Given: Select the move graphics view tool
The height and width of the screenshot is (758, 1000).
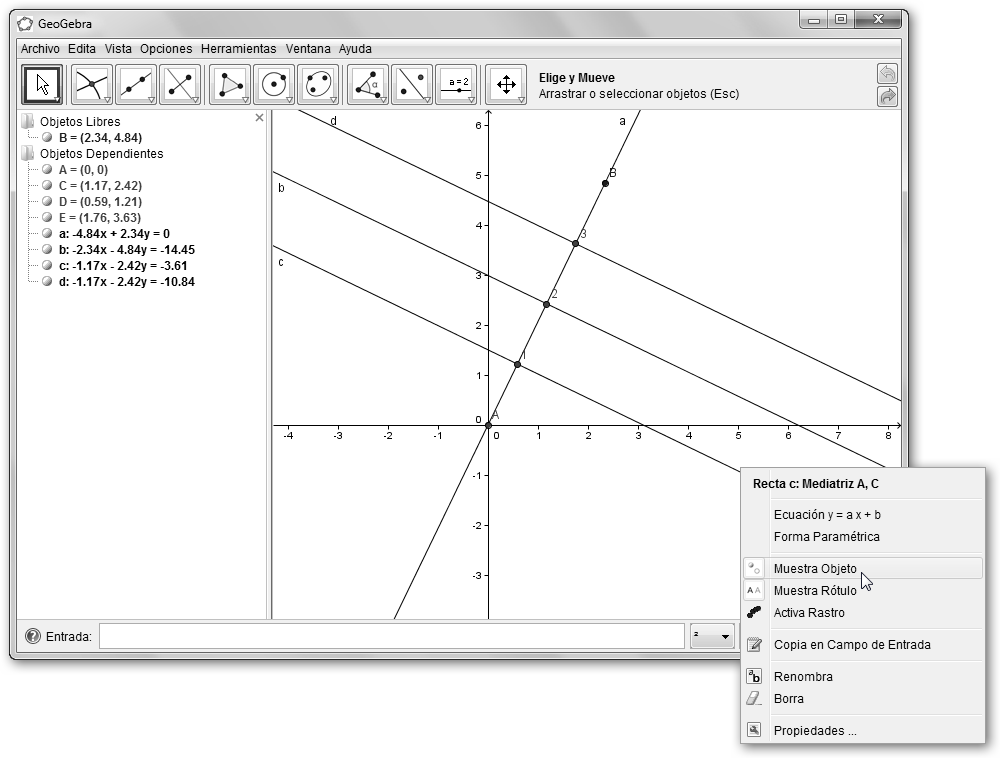Looking at the screenshot, I should coord(505,85).
